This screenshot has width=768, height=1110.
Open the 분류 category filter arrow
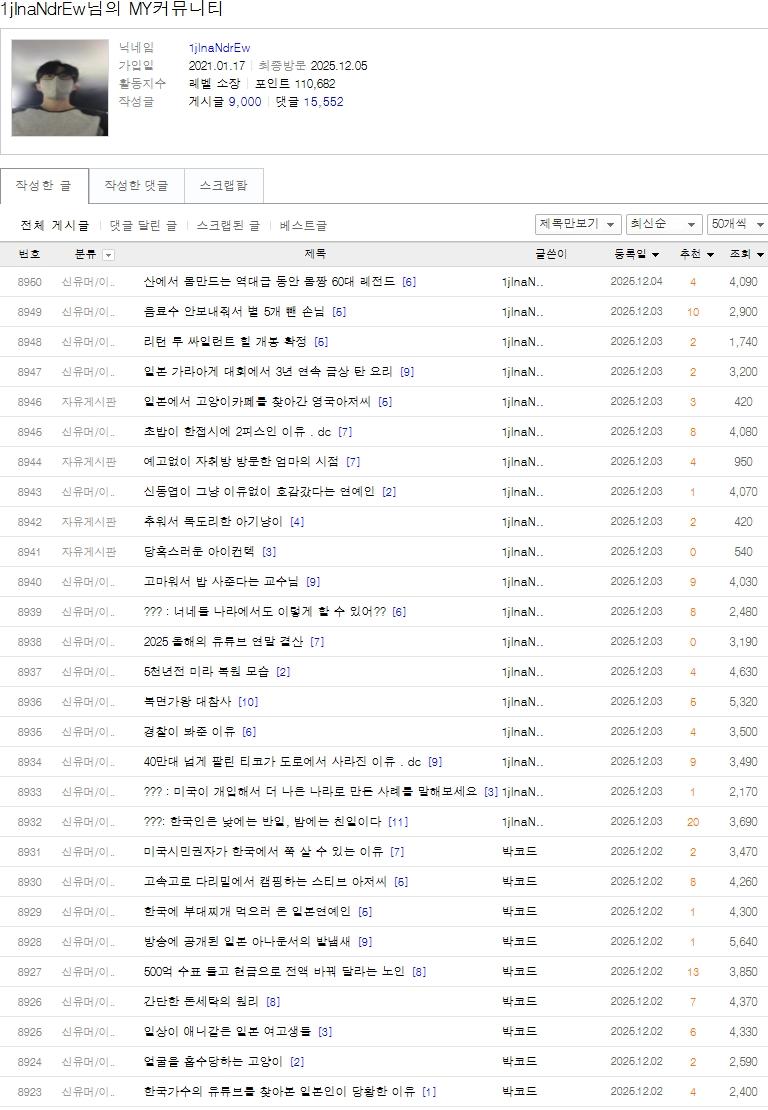(108, 255)
